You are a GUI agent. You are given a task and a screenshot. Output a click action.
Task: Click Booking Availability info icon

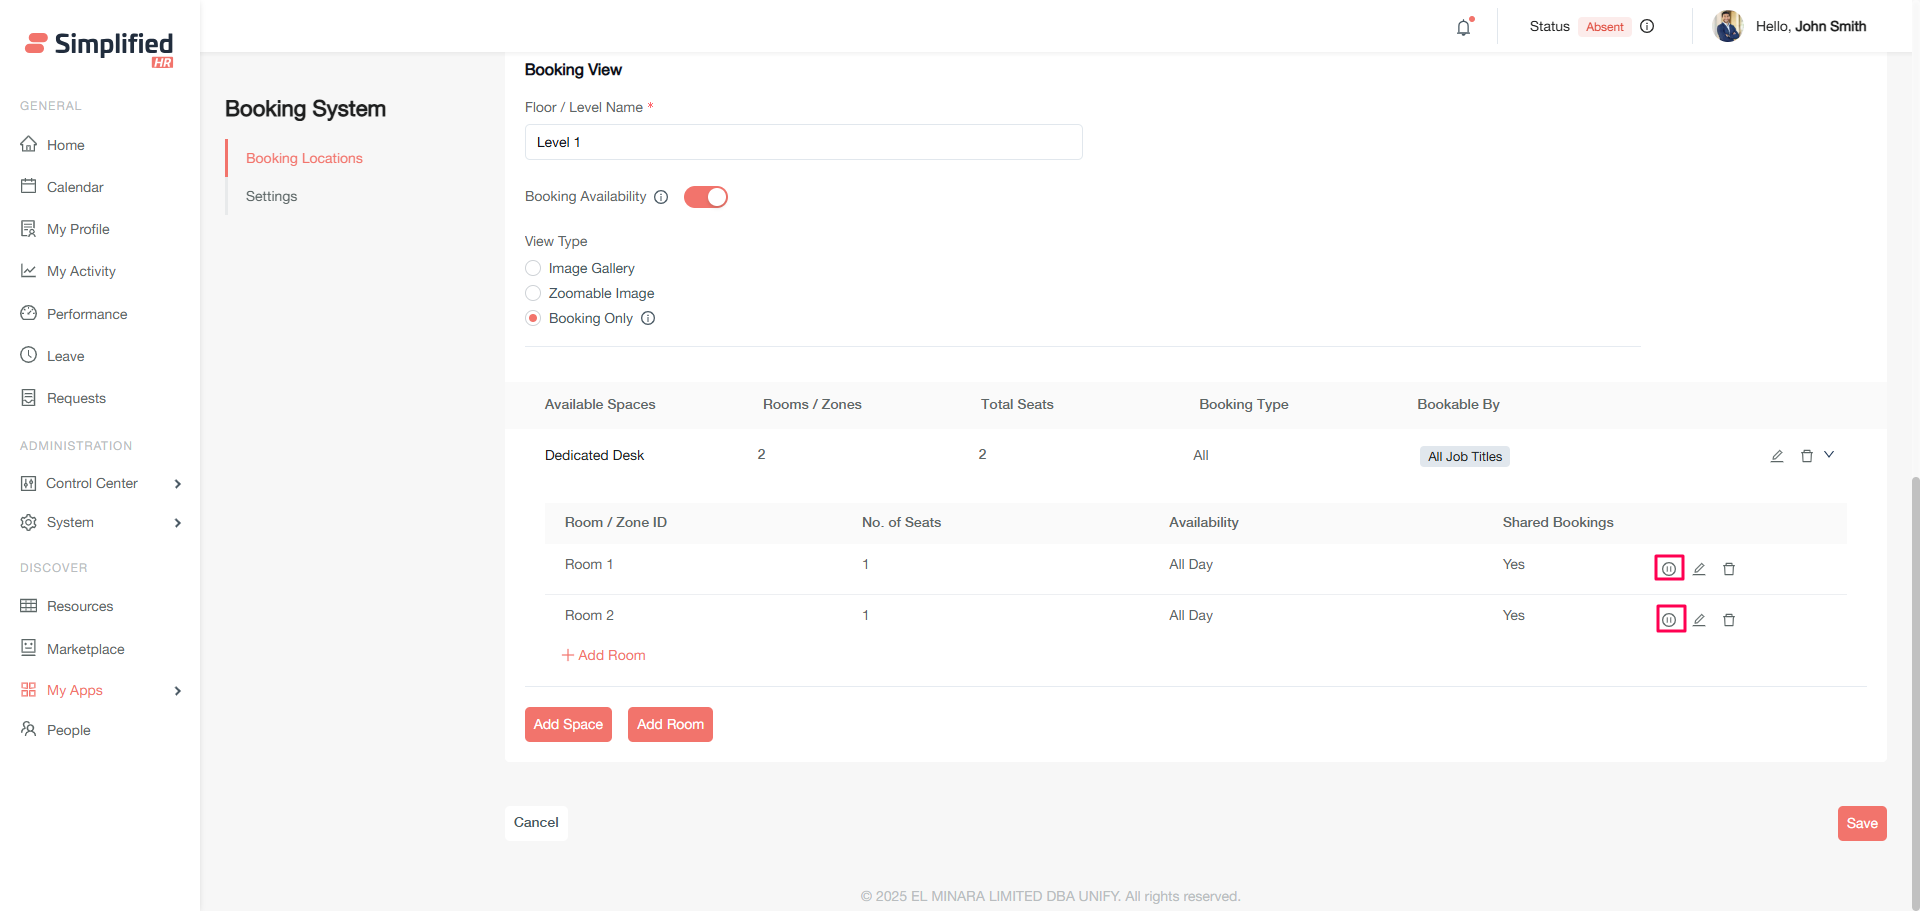pos(661,197)
